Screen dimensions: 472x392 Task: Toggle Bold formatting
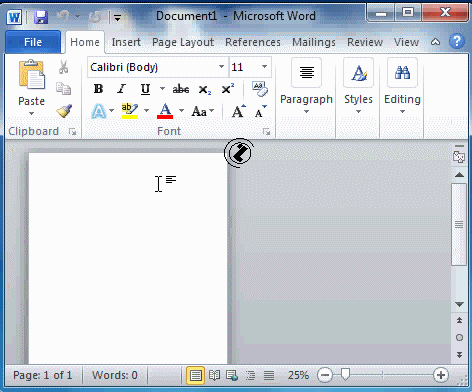pyautogui.click(x=98, y=89)
